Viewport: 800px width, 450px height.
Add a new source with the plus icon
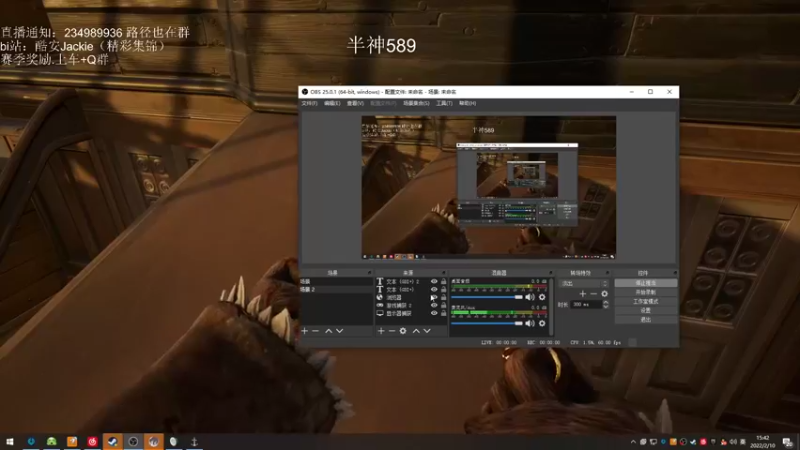coord(381,331)
